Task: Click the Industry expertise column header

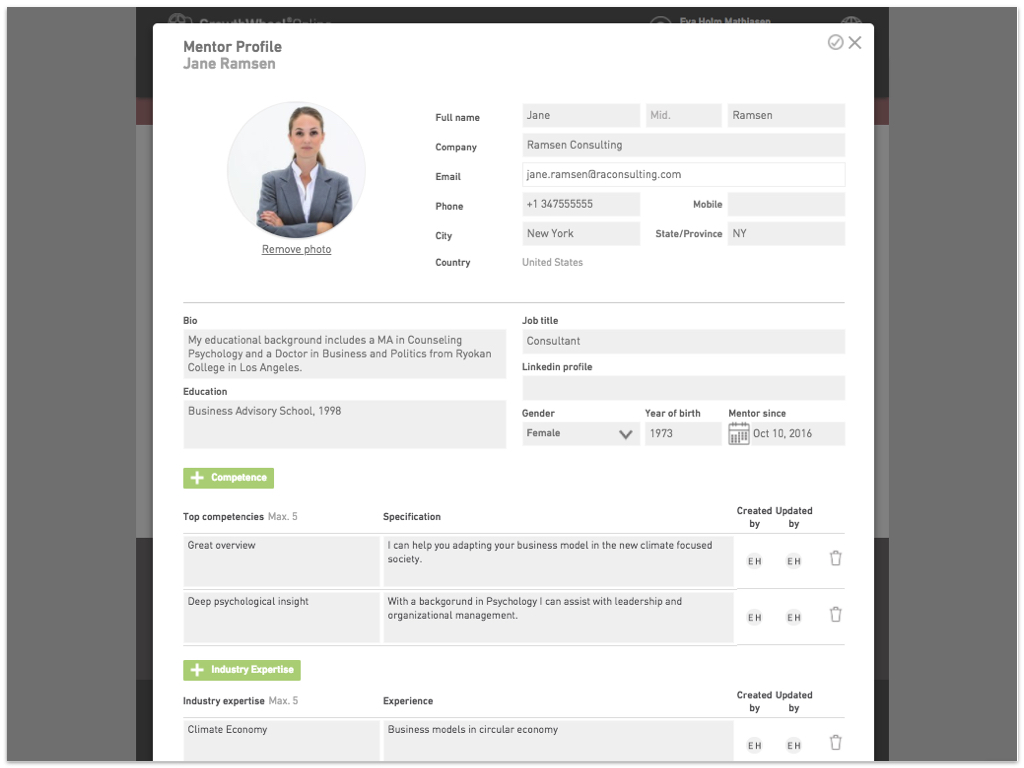Action: (x=223, y=701)
